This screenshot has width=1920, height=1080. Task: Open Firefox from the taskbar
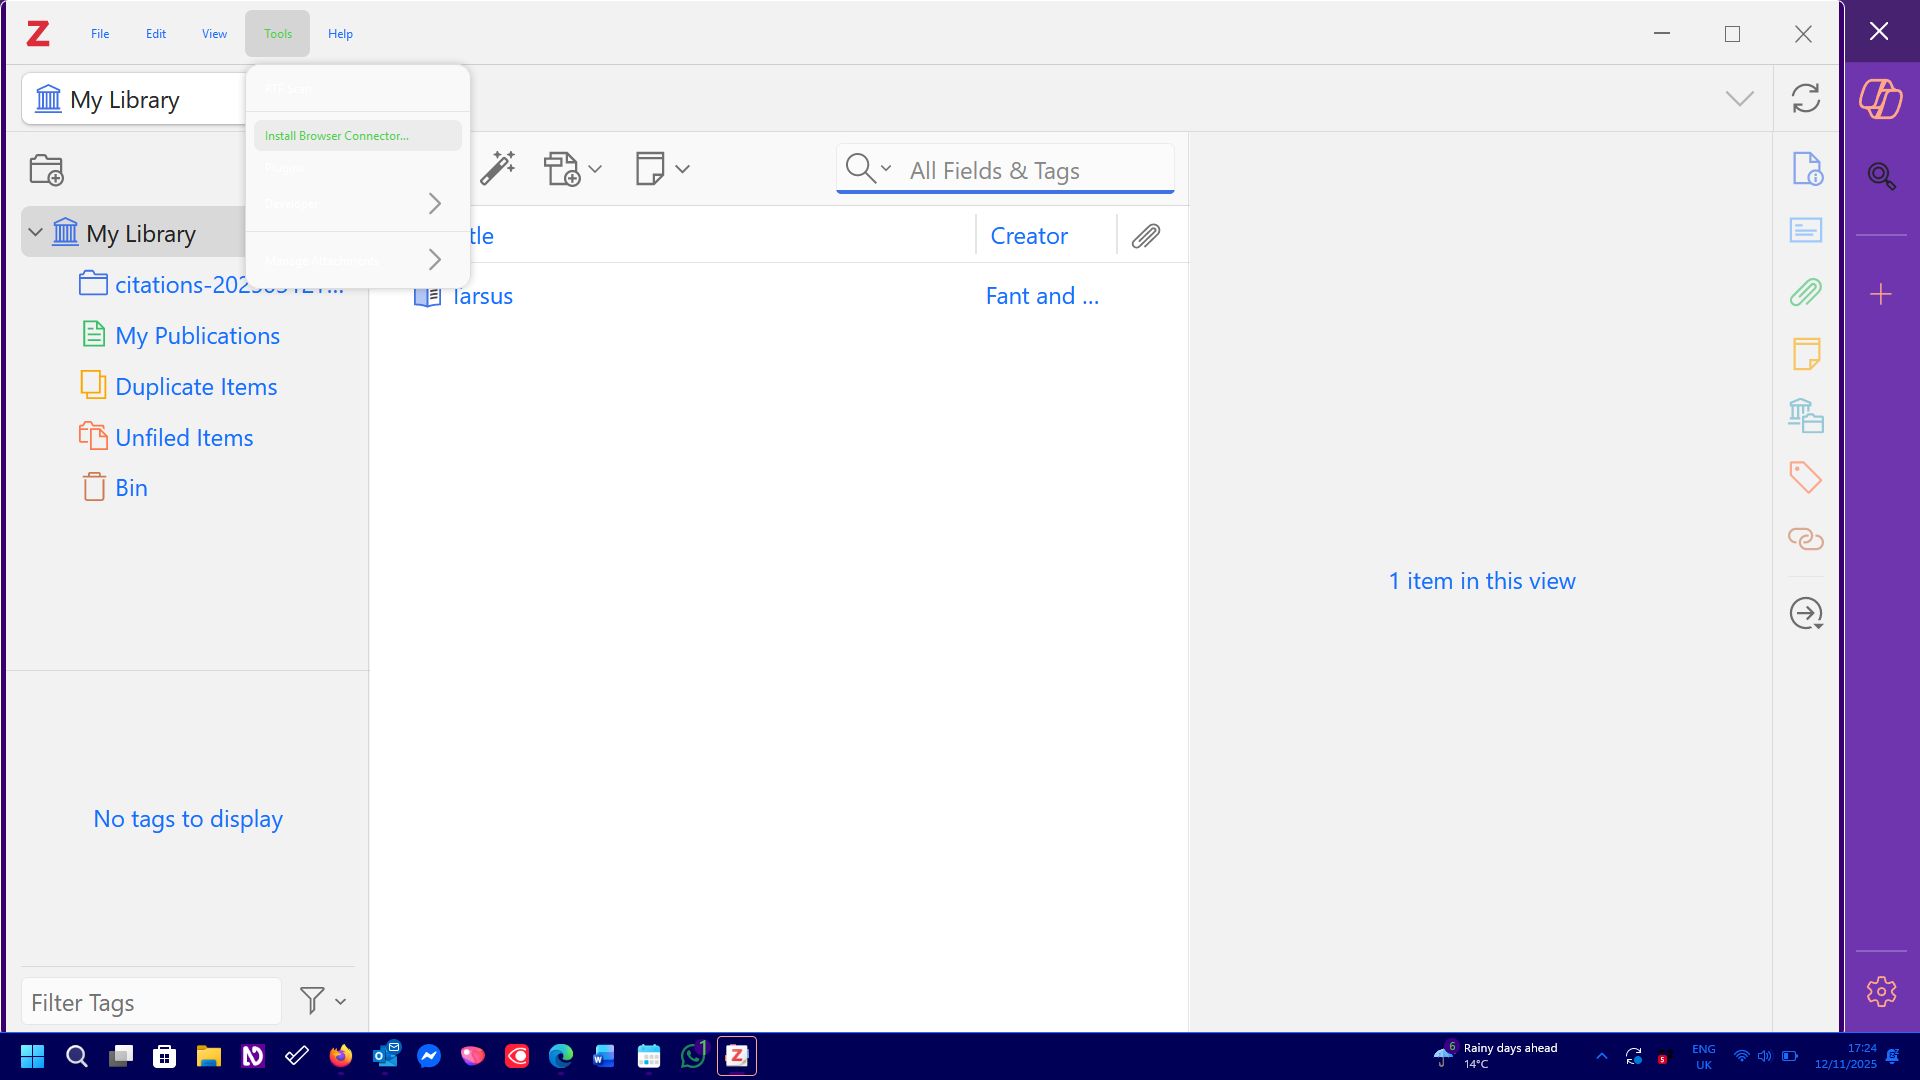pyautogui.click(x=341, y=1056)
